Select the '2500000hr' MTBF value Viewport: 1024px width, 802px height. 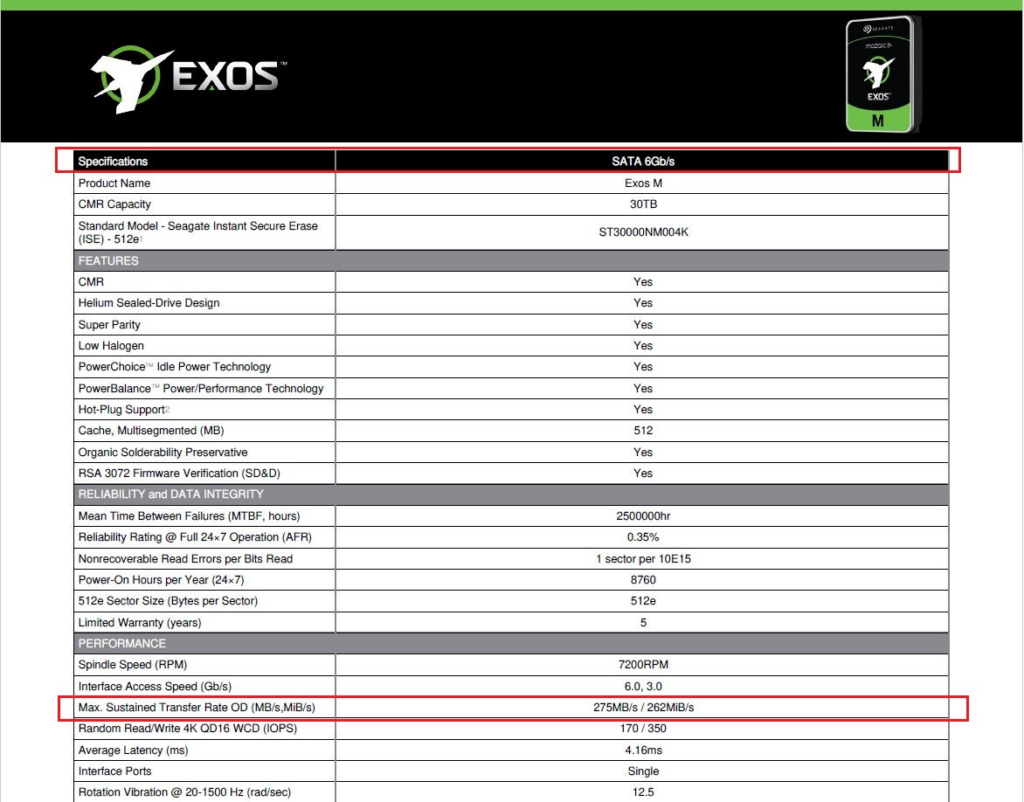coord(643,516)
